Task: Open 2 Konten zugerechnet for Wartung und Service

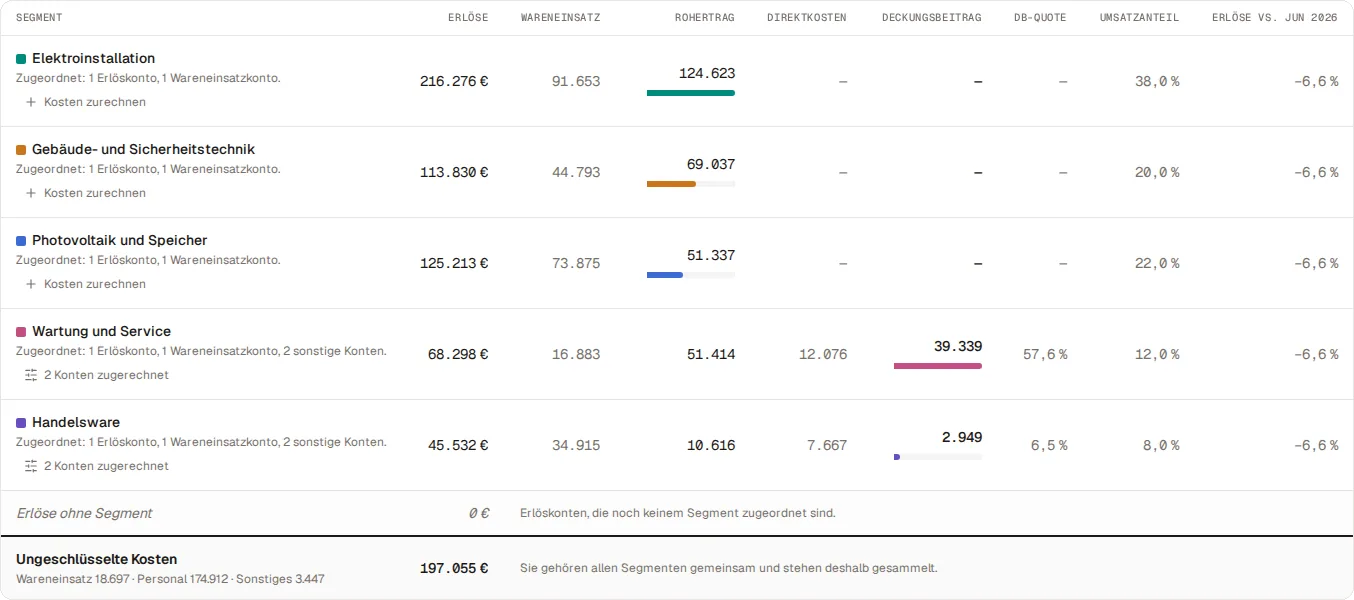Action: (106, 375)
